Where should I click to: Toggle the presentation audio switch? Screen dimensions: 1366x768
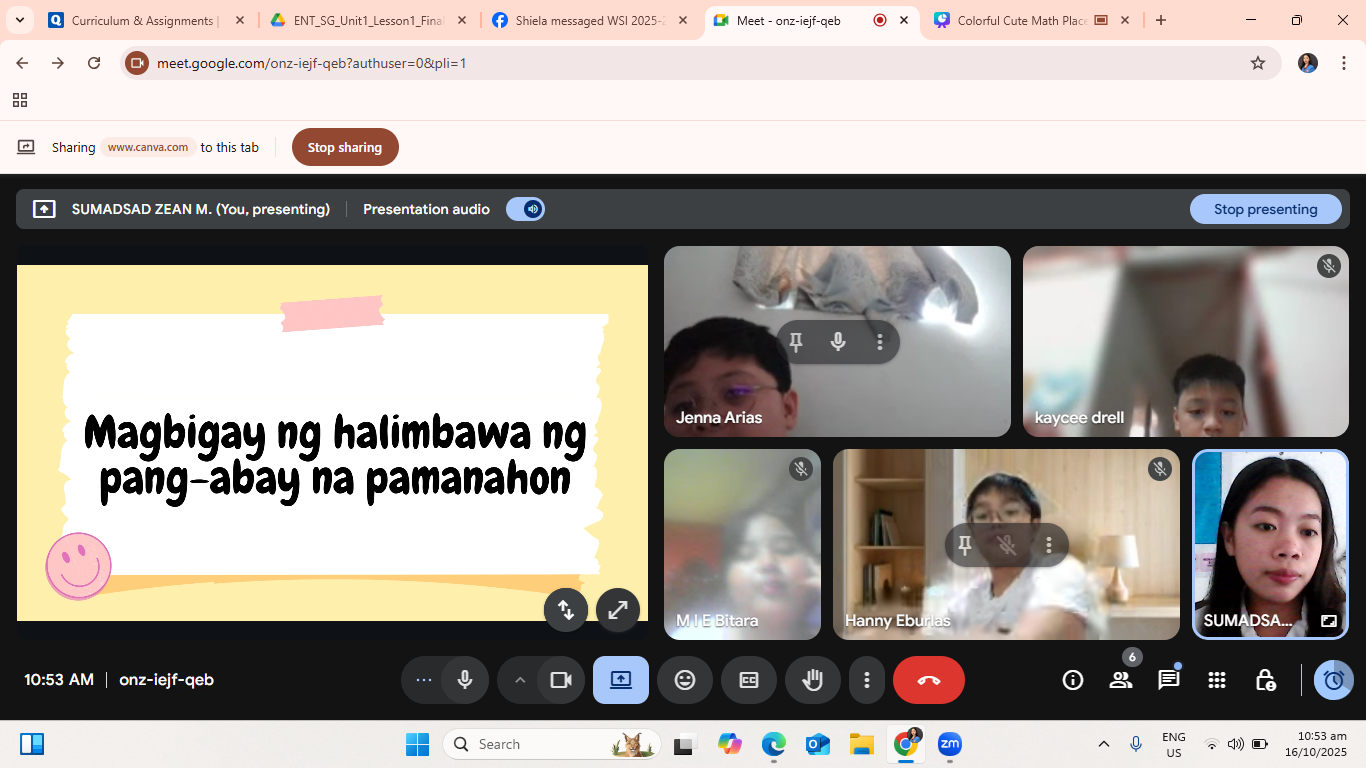[x=525, y=209]
